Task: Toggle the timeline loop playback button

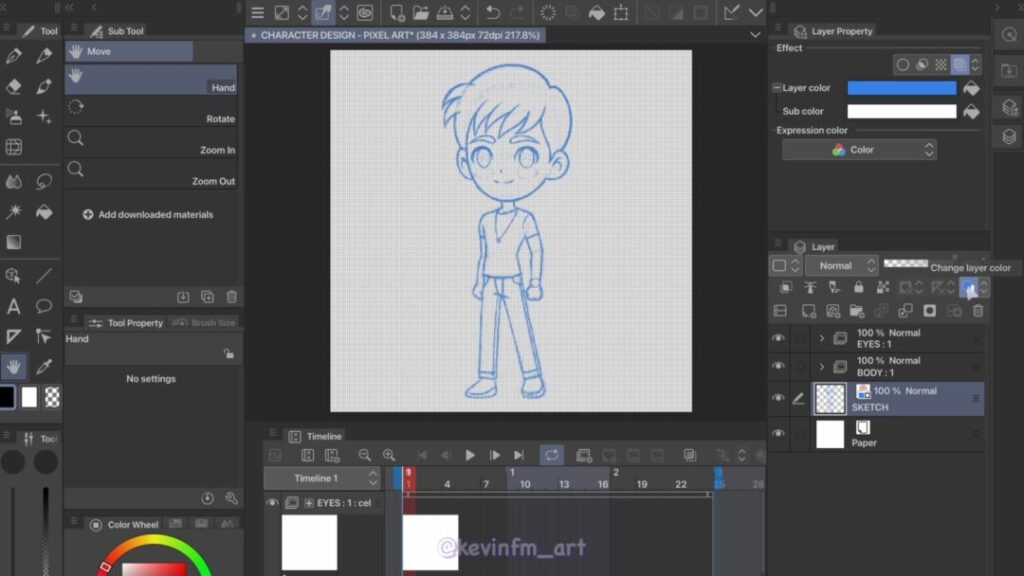Action: pyautogui.click(x=551, y=455)
